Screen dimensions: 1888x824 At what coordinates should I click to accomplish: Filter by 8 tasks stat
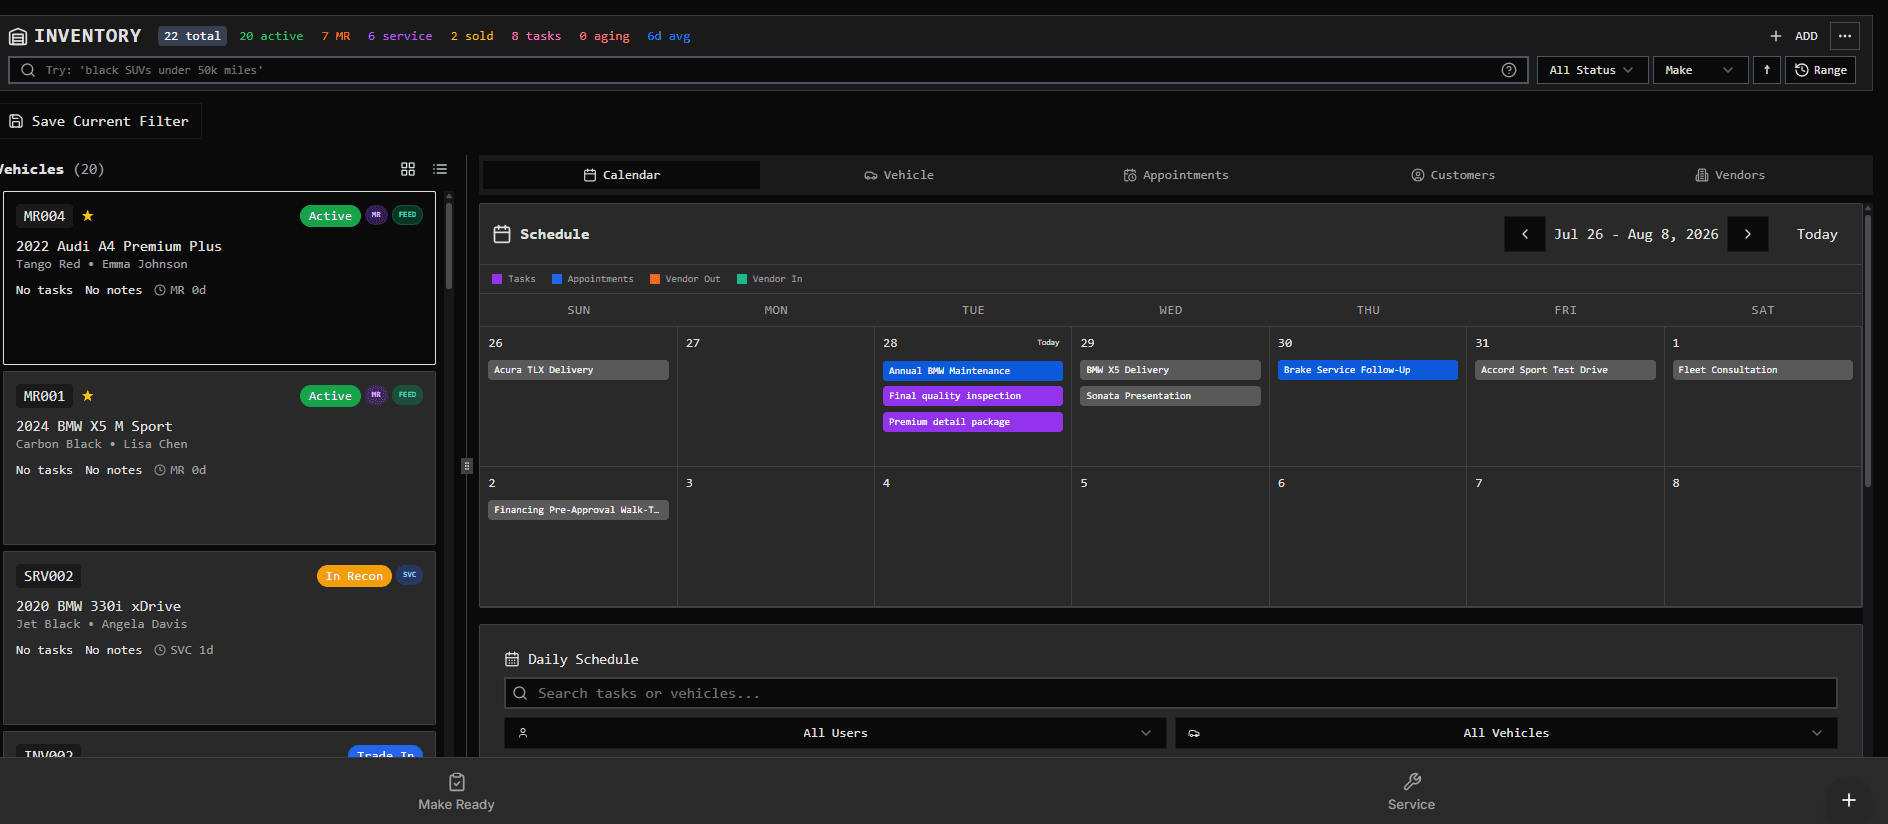click(536, 36)
